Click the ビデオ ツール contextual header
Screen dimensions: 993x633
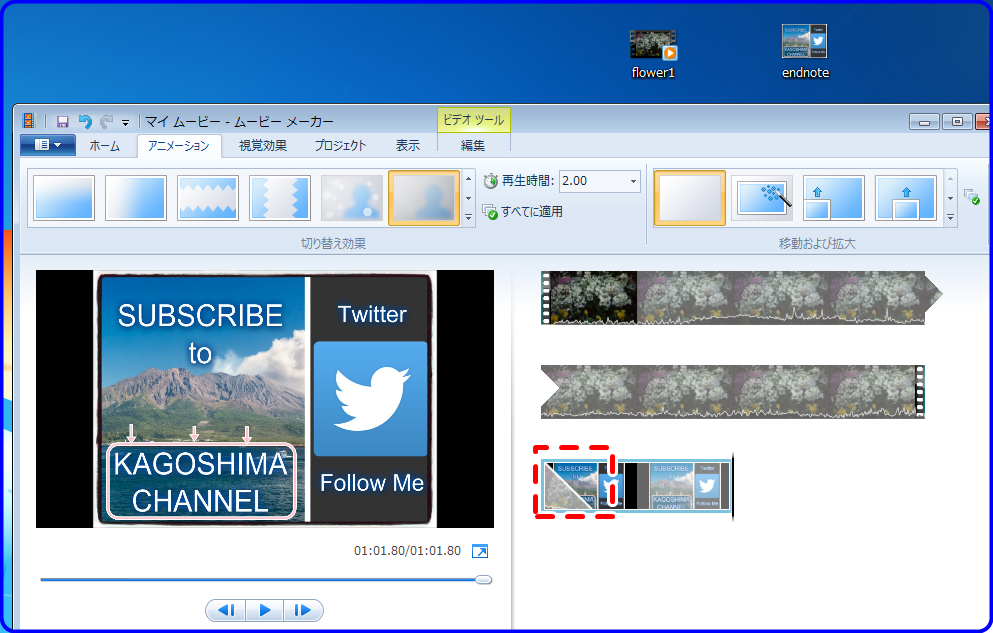coord(474,120)
